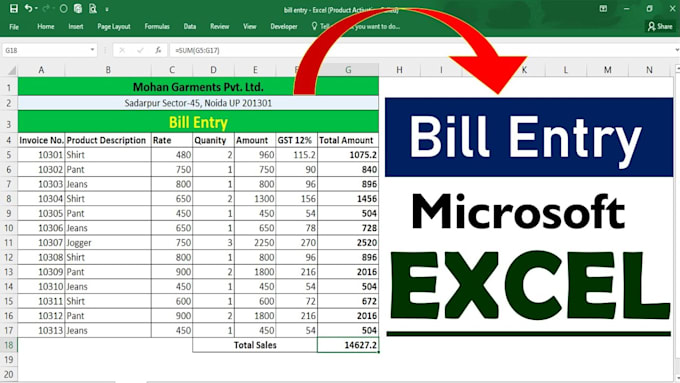Click the circle icon in Quick Access Toolbar

click(63, 8)
